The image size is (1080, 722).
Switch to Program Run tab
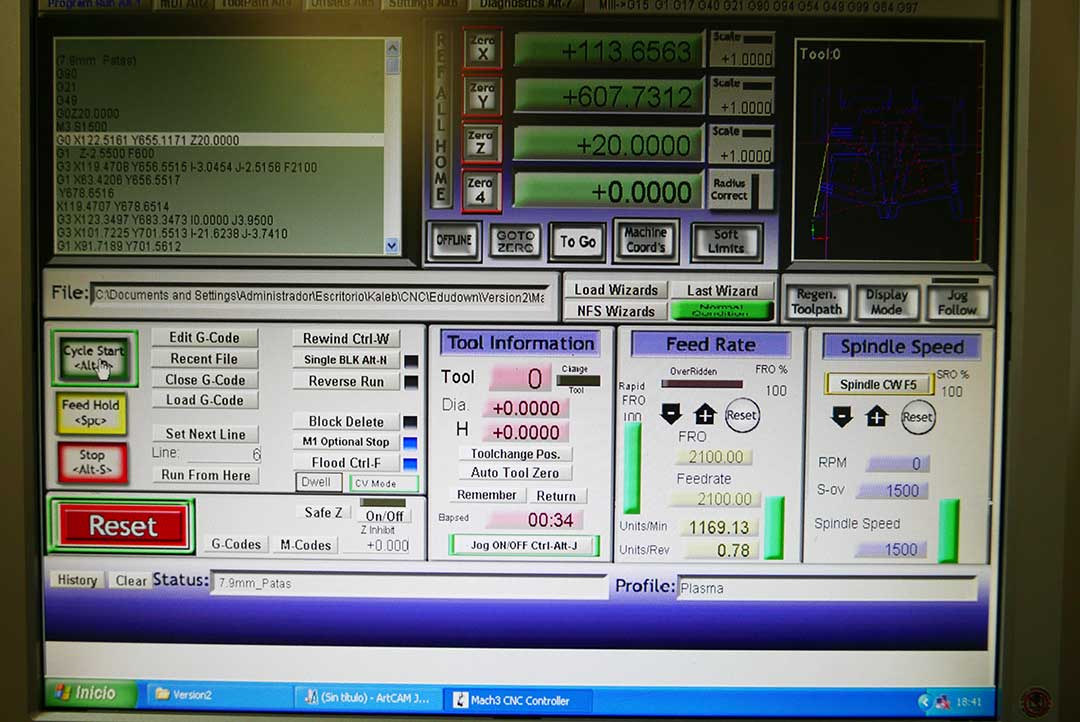(x=95, y=3)
